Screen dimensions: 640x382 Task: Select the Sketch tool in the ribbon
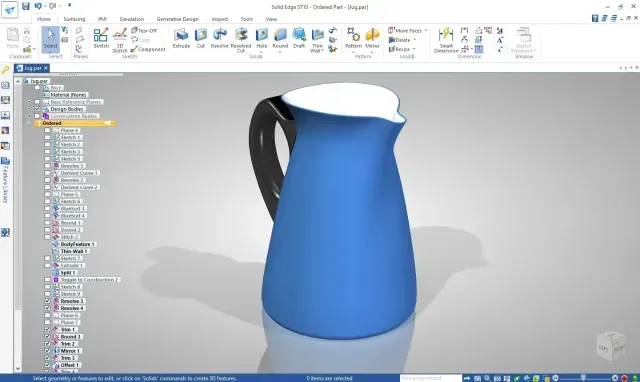click(101, 38)
